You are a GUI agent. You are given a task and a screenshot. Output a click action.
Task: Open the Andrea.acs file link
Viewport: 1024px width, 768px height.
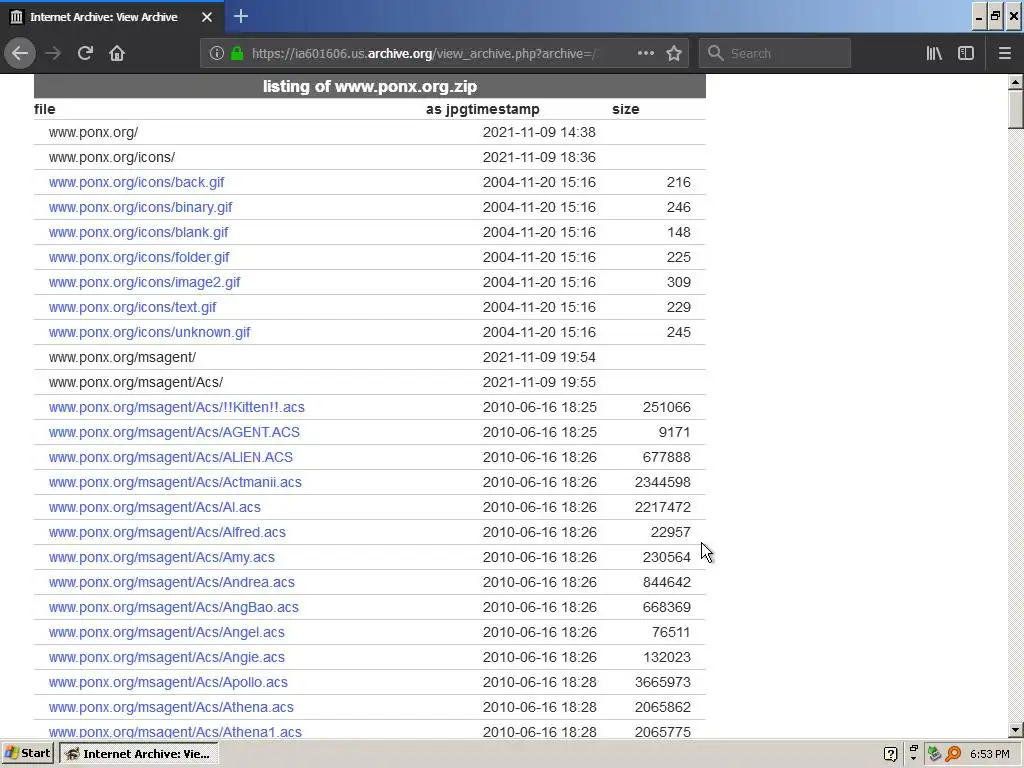pyautogui.click(x=172, y=582)
